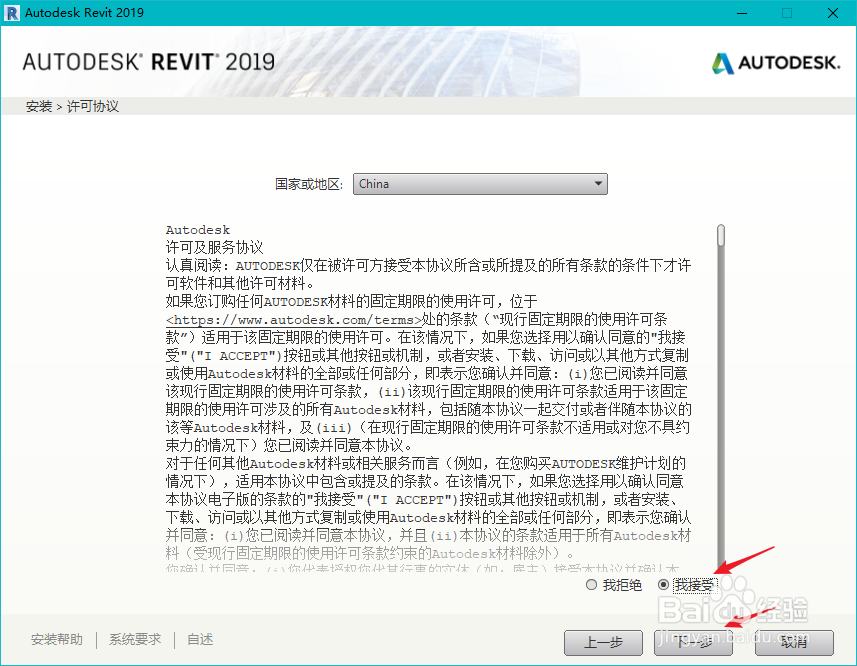The height and width of the screenshot is (666, 857).
Task: Select the 我拒绝 (I reject) radio button
Action: tap(591, 585)
